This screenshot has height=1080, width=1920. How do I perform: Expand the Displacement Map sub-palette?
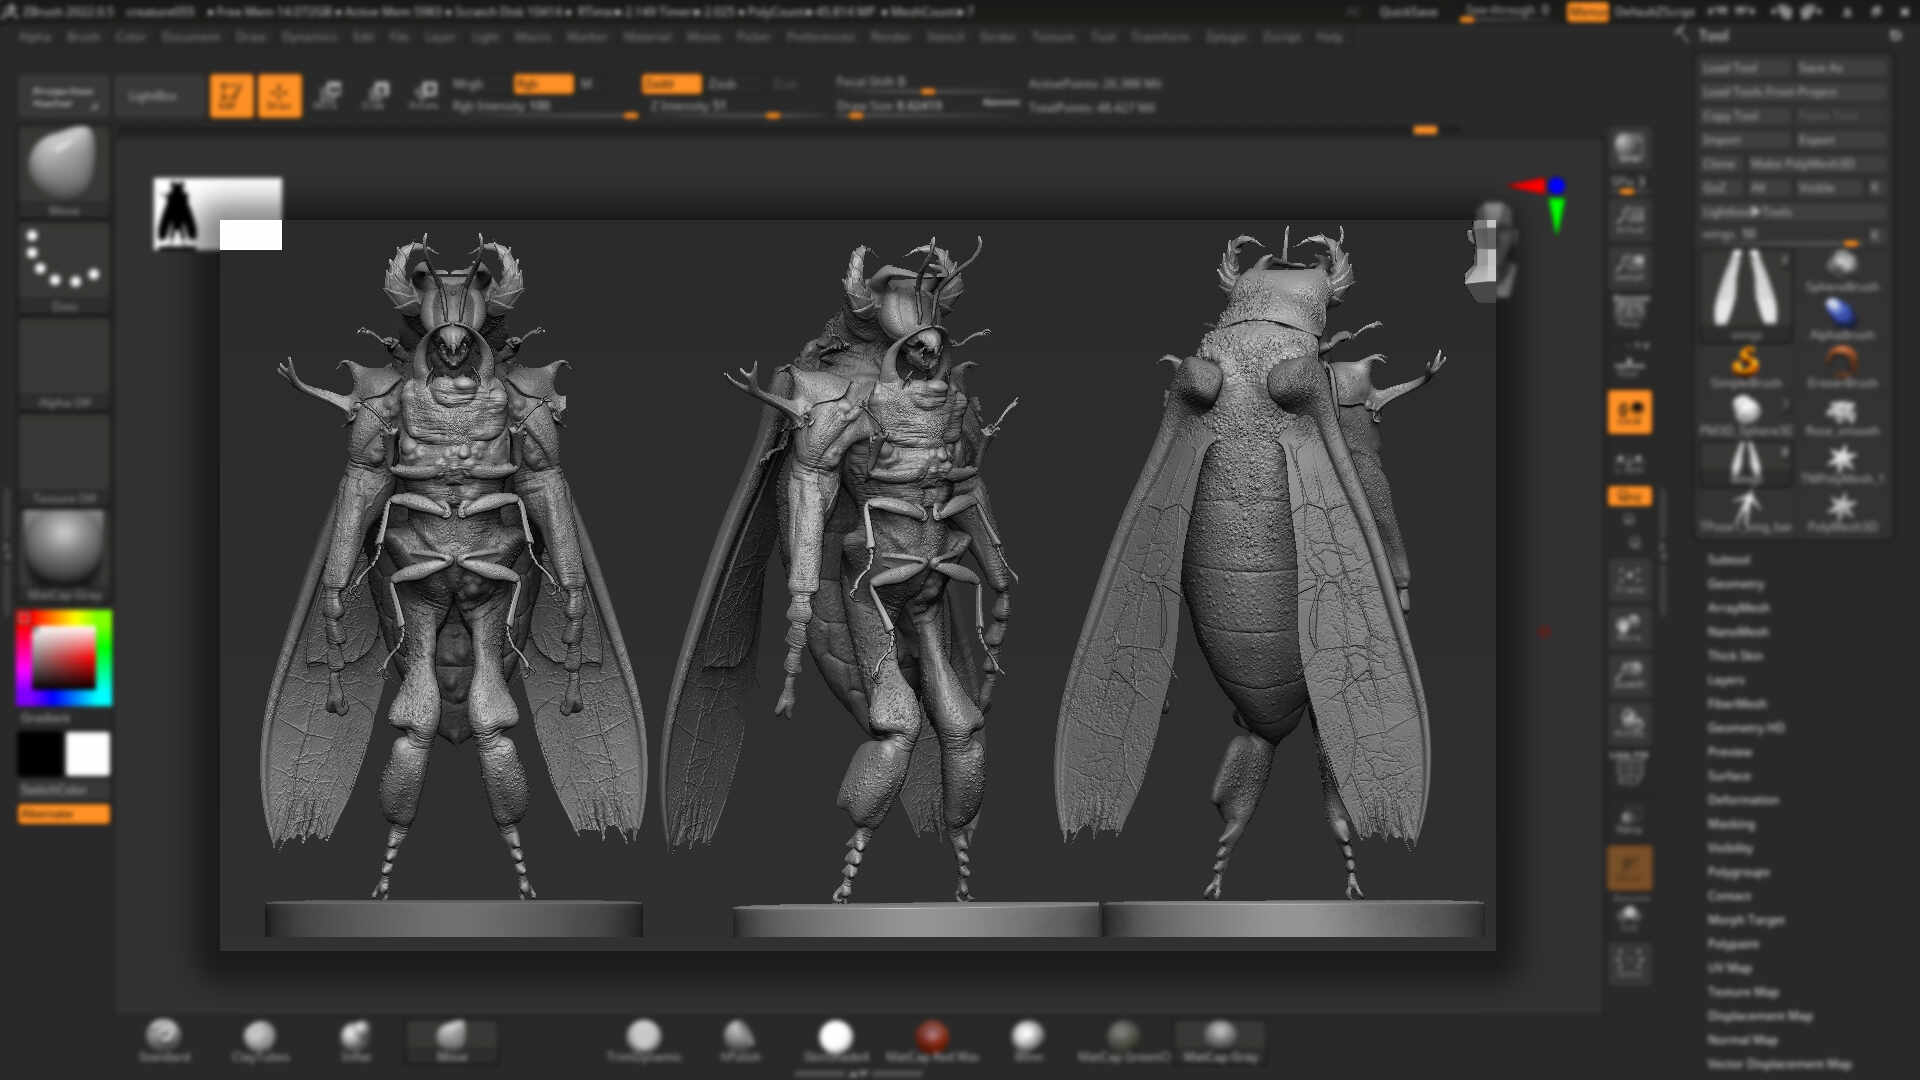[1759, 1015]
